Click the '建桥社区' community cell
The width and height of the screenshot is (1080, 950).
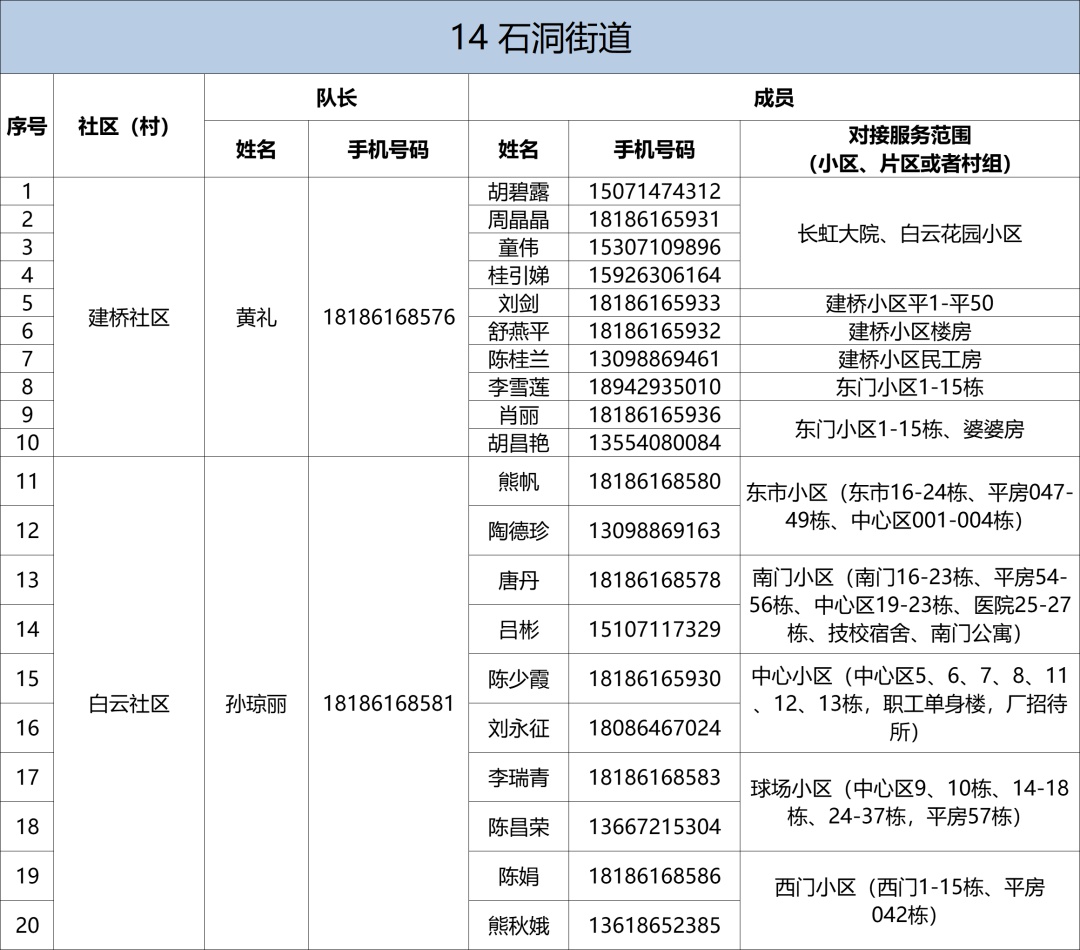tap(129, 318)
